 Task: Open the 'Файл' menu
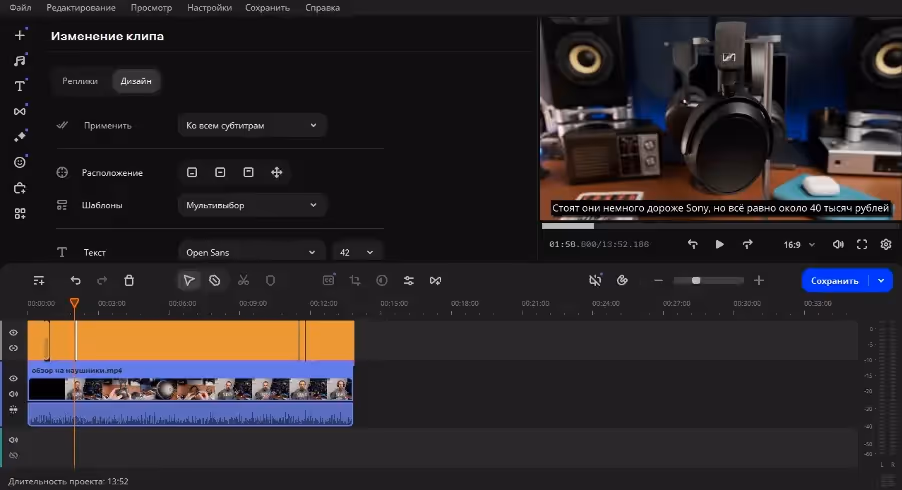[20, 7]
